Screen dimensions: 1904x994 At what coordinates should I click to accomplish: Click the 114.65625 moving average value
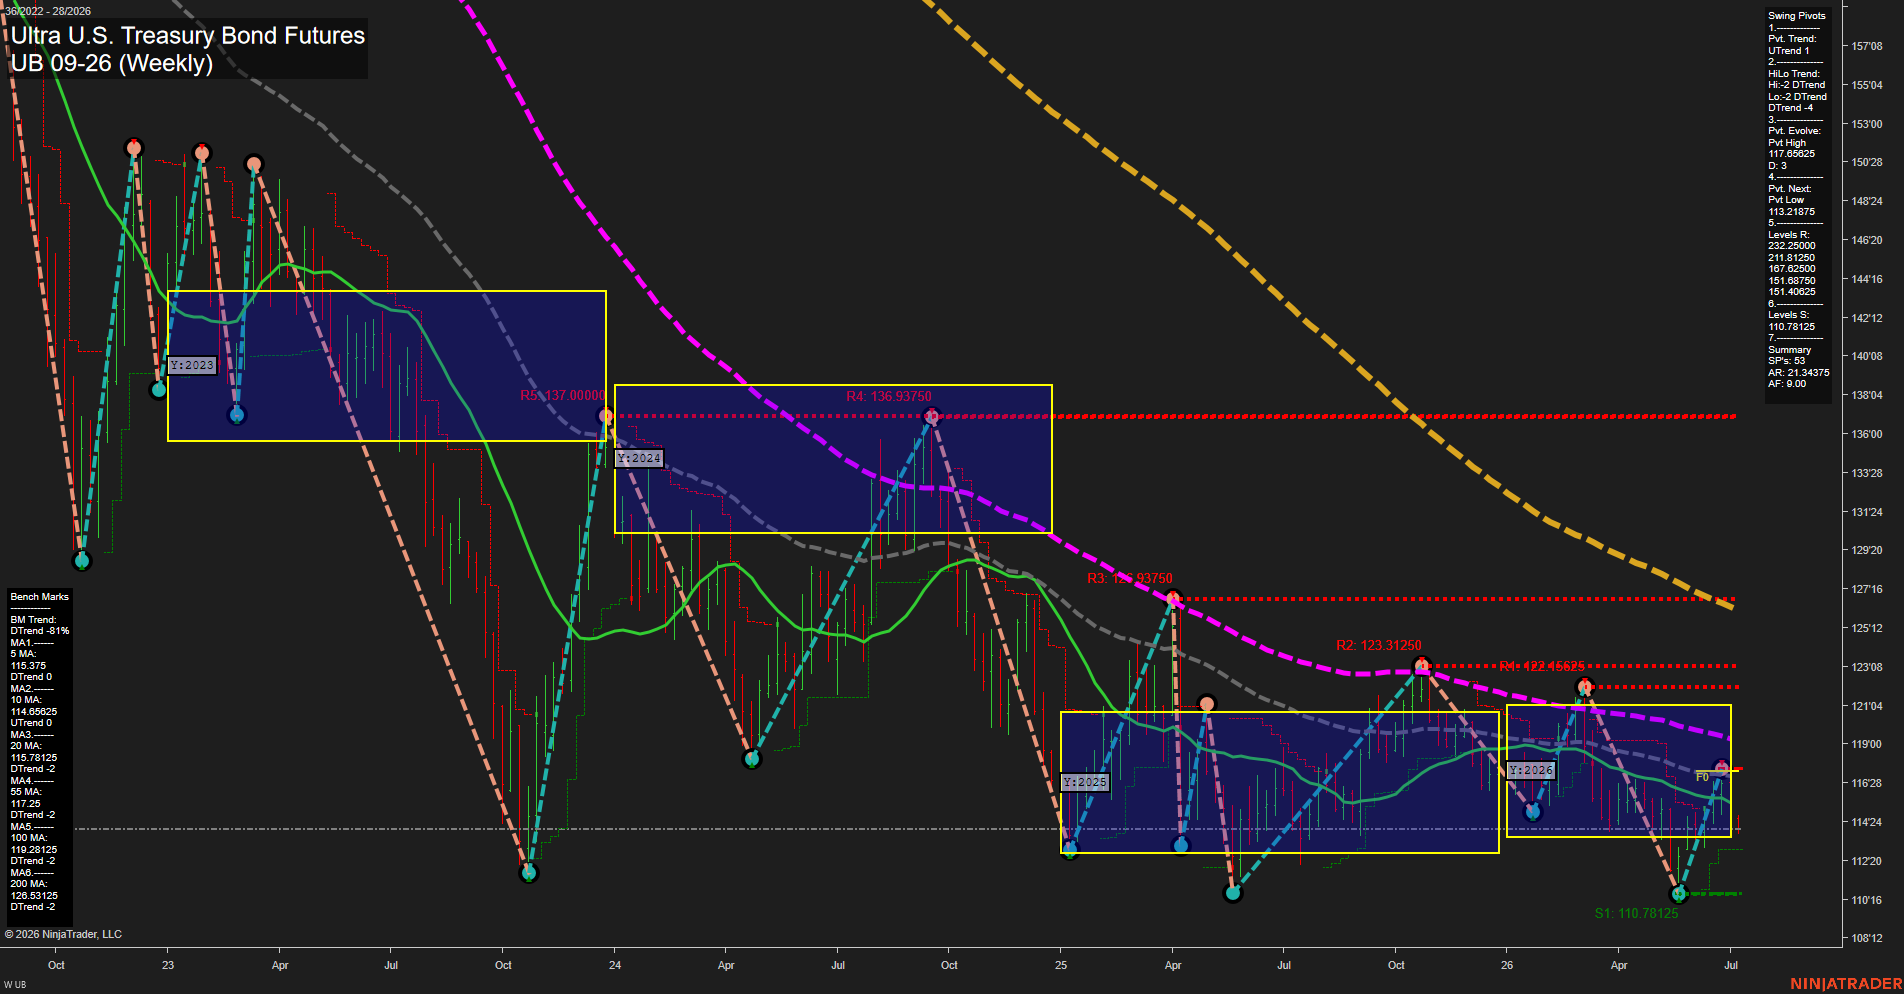pos(33,712)
